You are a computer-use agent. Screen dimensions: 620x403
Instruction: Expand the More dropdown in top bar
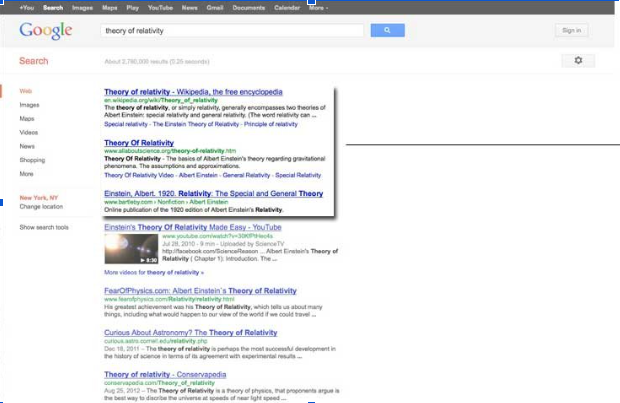click(318, 8)
